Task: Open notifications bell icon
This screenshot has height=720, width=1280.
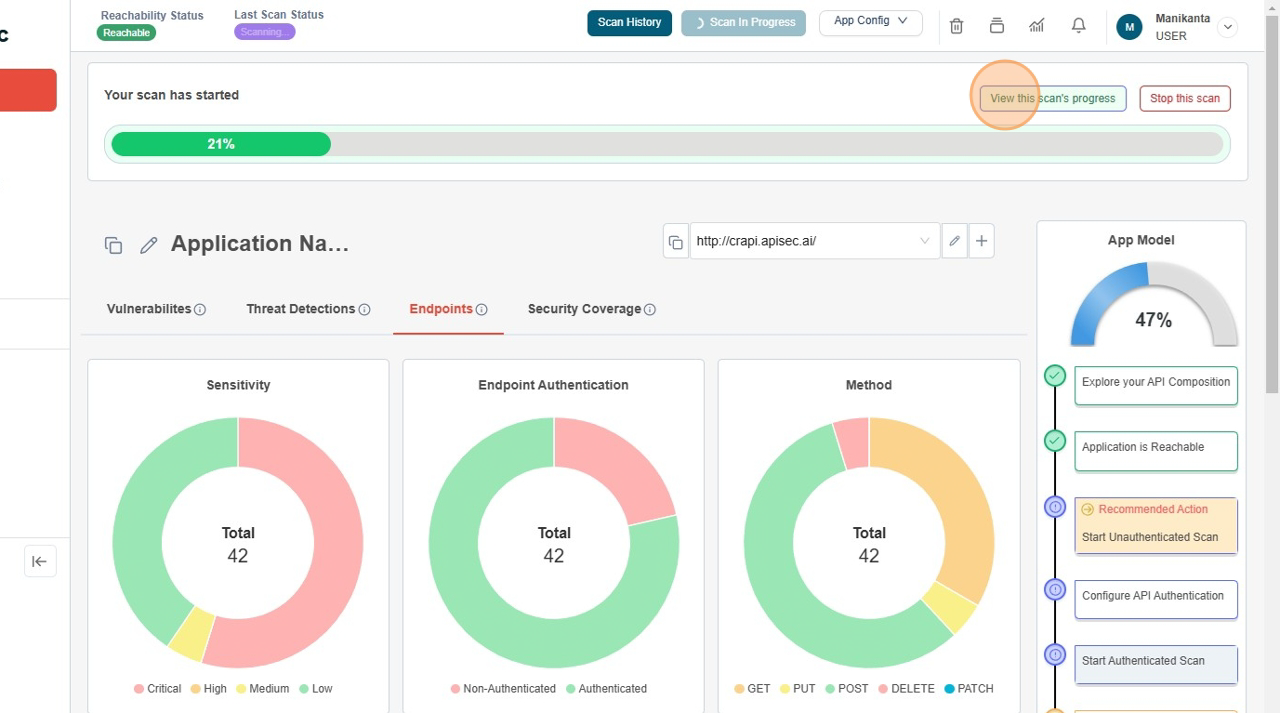Action: click(x=1078, y=26)
